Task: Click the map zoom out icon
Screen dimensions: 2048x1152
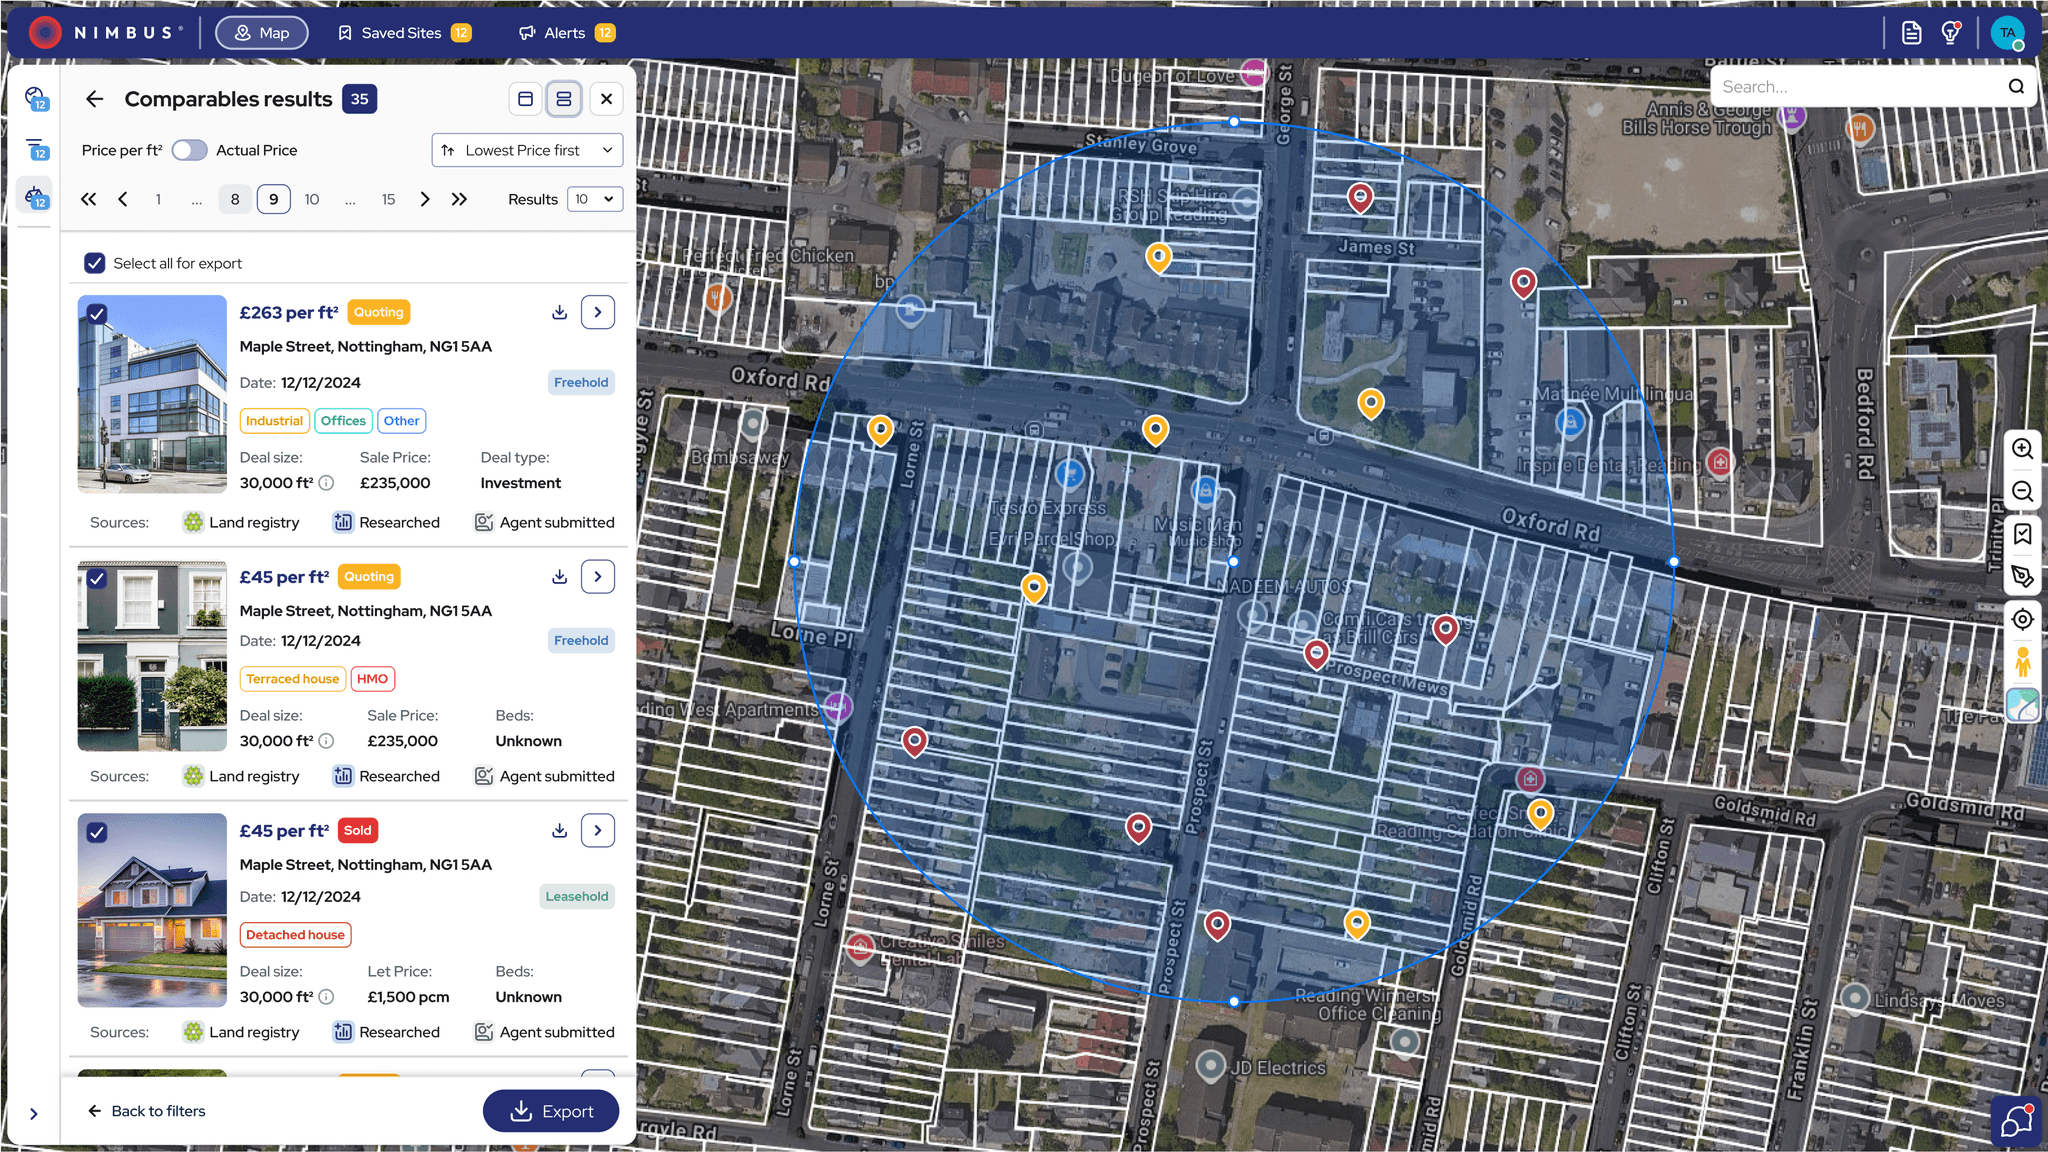Action: tap(2022, 492)
